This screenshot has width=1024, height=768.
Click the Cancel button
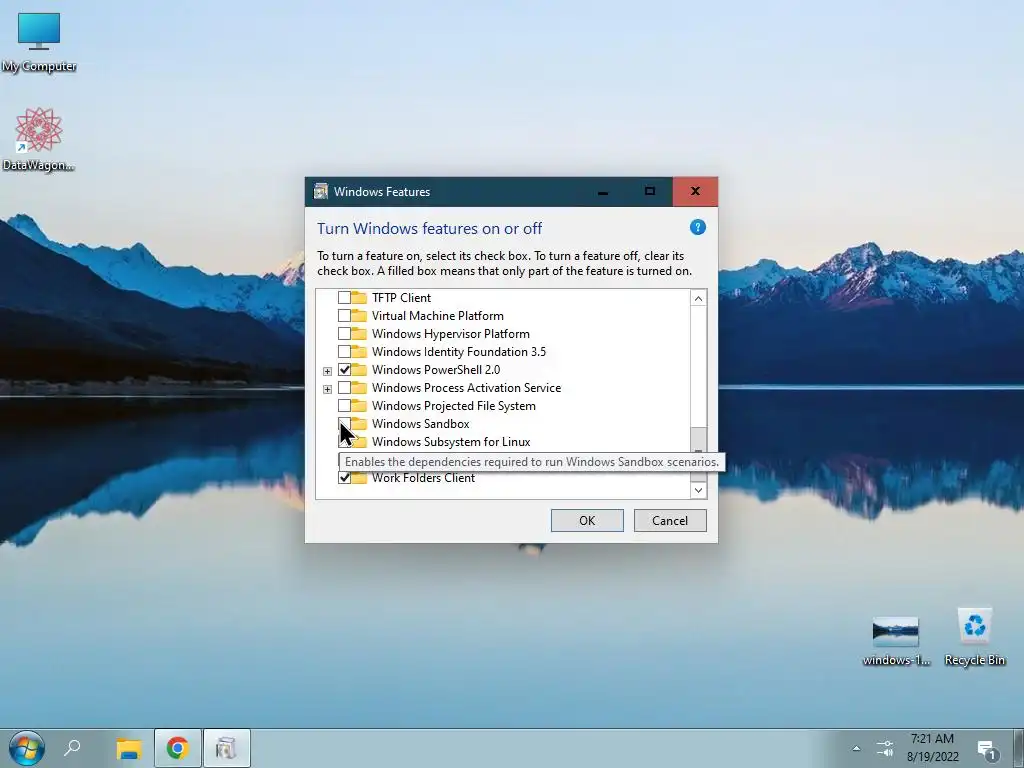670,520
